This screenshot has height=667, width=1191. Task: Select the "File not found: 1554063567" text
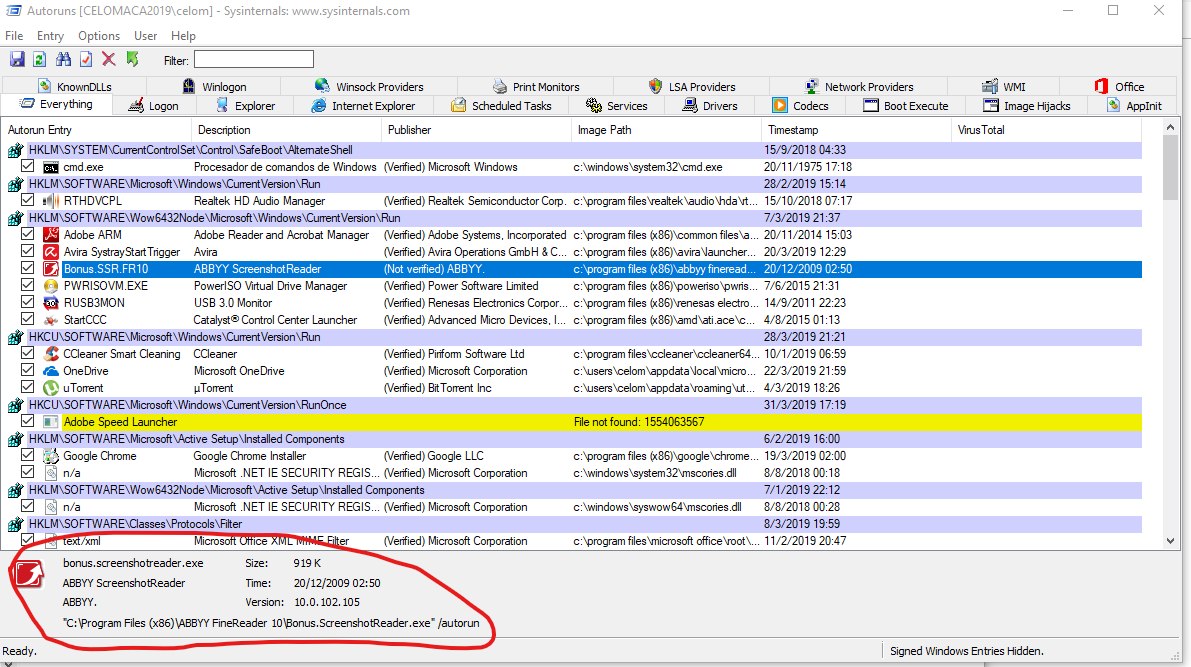(639, 422)
